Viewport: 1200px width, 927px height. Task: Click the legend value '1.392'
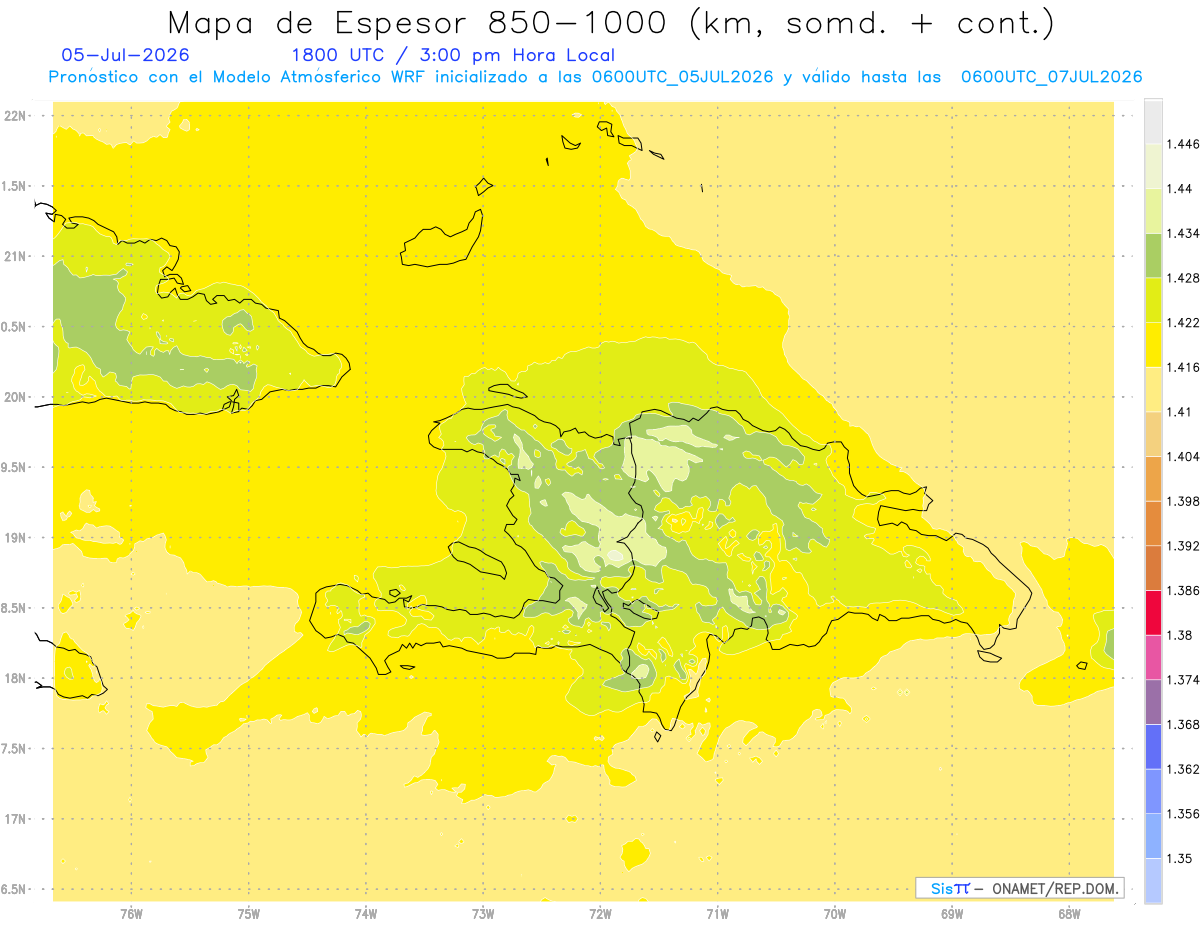pos(1184,546)
